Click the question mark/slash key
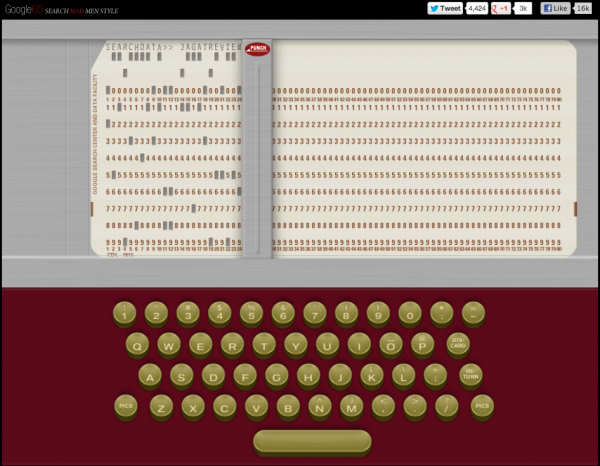Image resolution: width=600 pixels, height=466 pixels. pyautogui.click(x=447, y=407)
